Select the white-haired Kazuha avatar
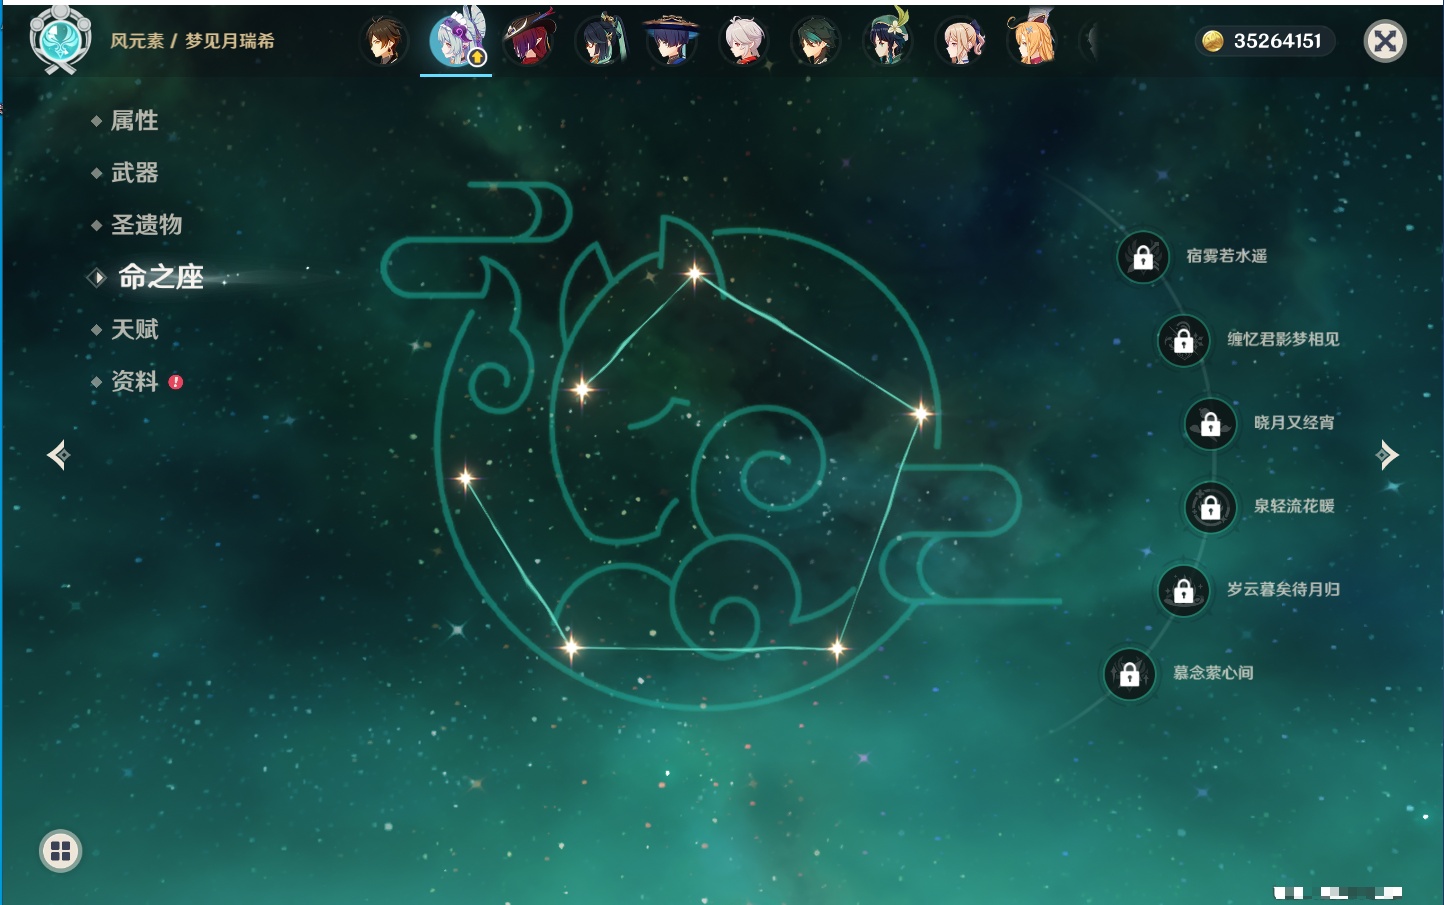This screenshot has height=905, width=1444. pos(743,41)
